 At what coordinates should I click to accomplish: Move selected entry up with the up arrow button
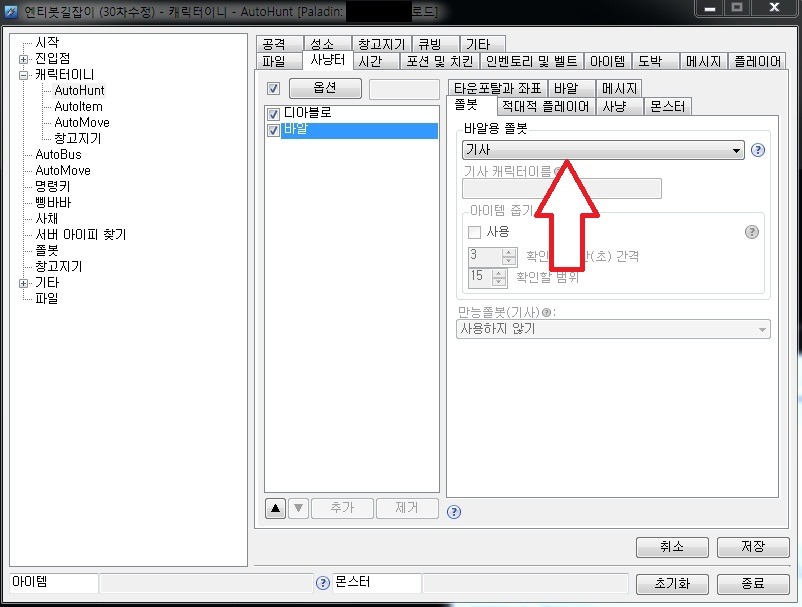pos(275,508)
